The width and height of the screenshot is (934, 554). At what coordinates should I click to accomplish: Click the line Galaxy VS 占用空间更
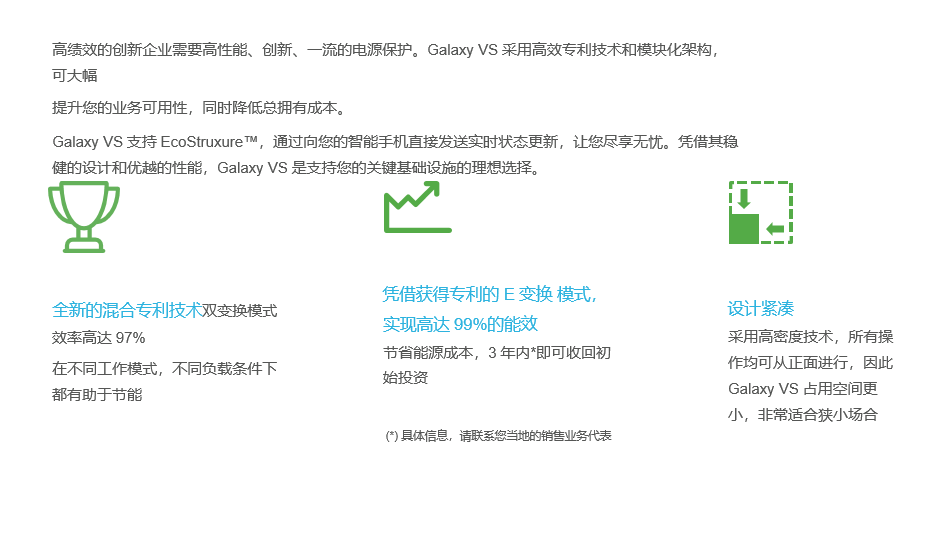click(x=802, y=389)
